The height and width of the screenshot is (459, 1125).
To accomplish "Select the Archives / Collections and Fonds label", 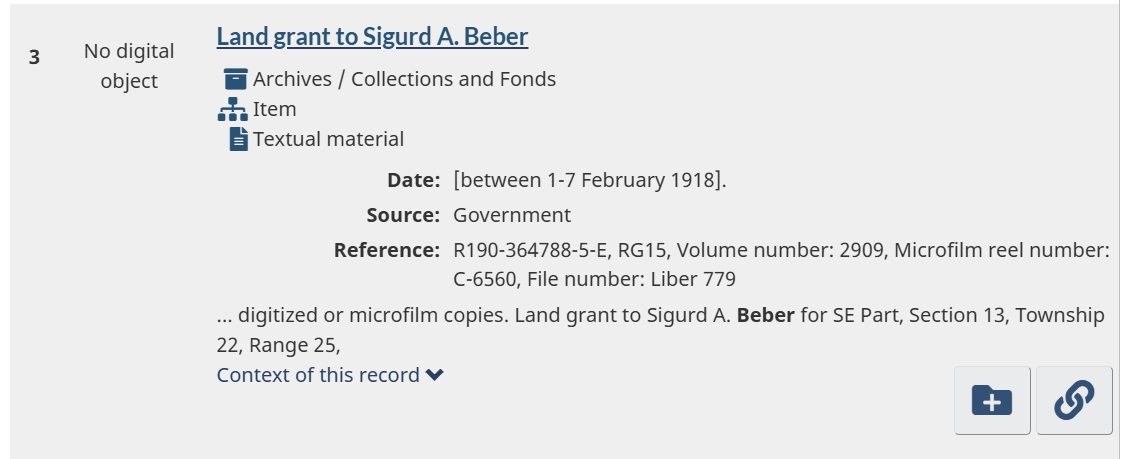I will (x=404, y=79).
